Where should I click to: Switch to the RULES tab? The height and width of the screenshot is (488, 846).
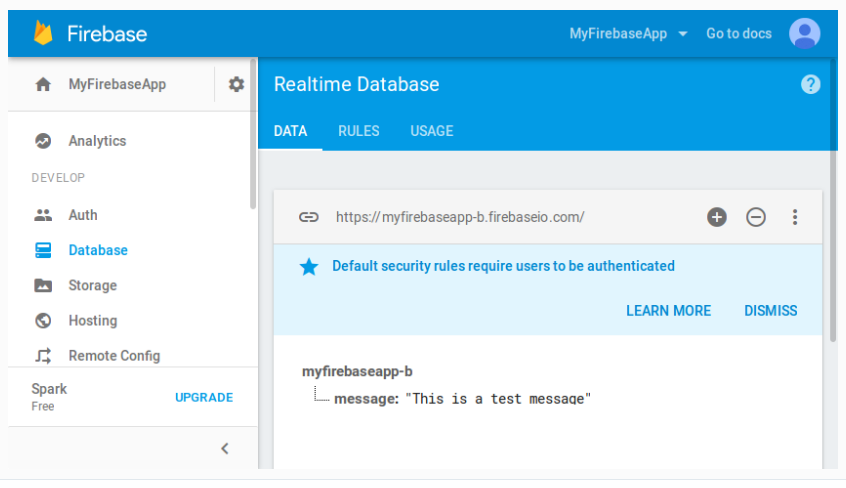click(358, 131)
